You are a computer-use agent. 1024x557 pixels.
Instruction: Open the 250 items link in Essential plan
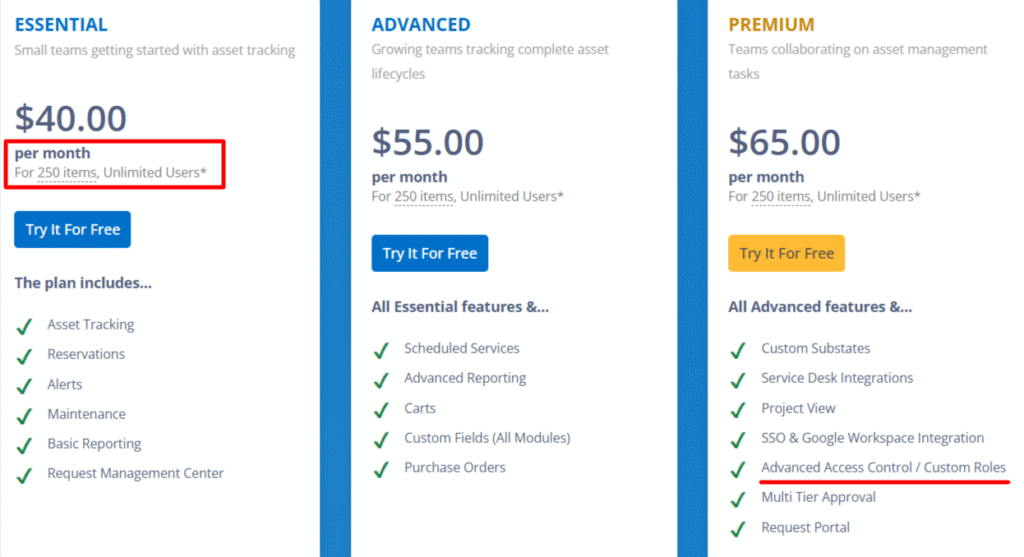[67, 173]
